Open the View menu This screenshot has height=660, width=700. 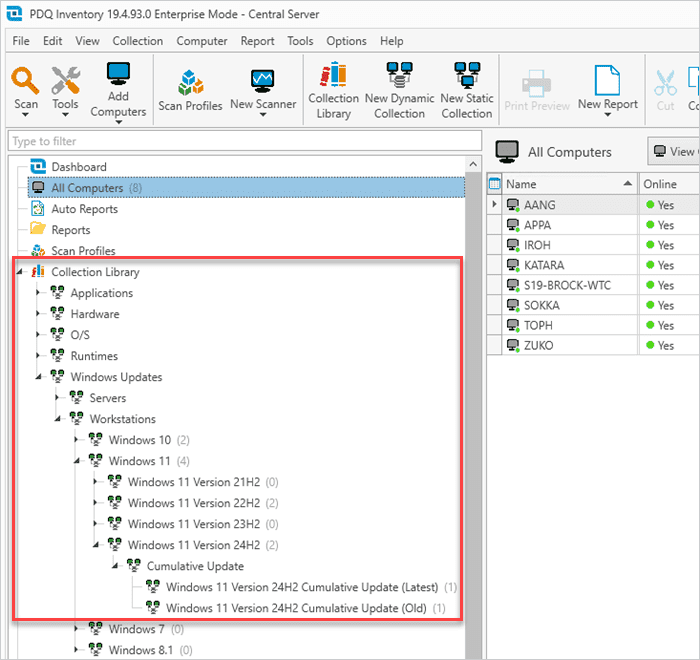[x=87, y=41]
